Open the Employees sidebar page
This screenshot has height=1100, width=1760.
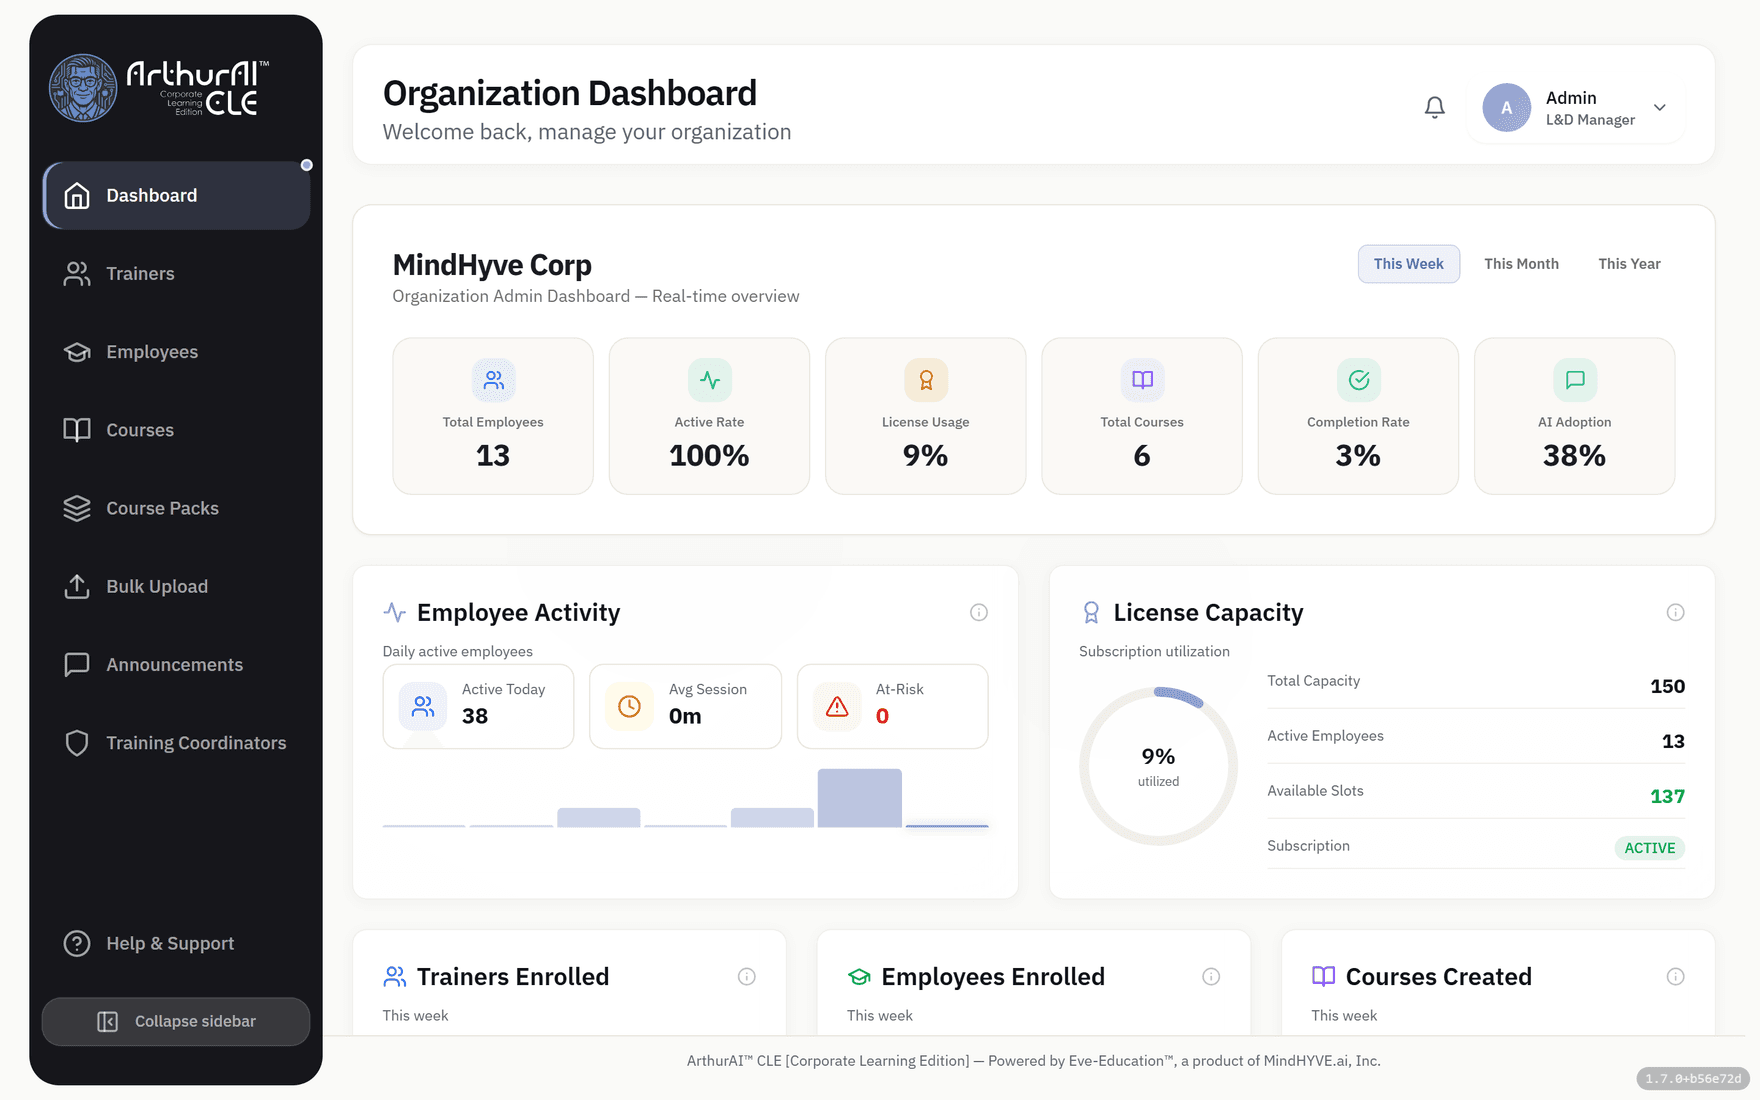point(176,352)
